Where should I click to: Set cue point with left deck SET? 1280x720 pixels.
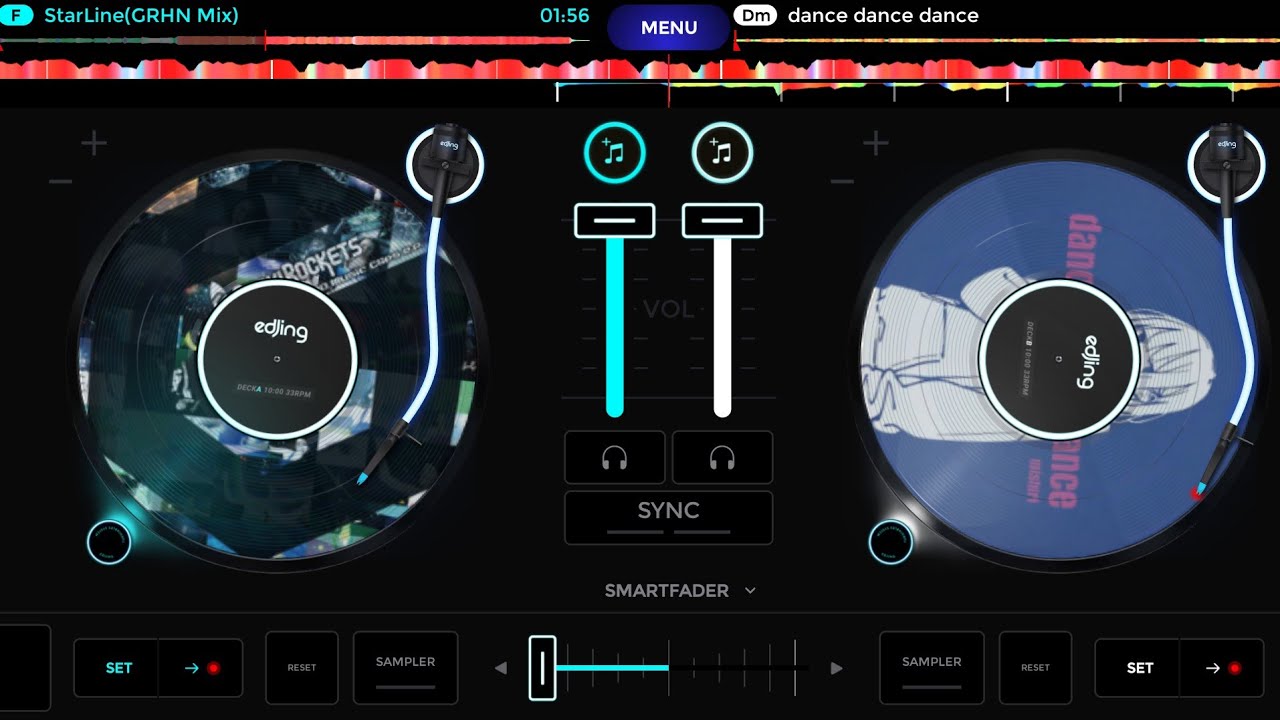click(117, 668)
